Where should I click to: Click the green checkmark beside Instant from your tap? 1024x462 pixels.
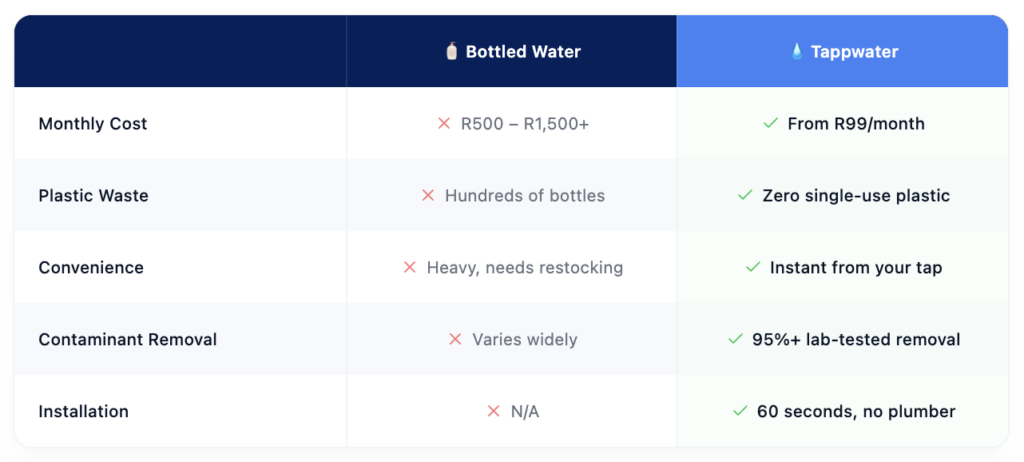click(x=753, y=267)
